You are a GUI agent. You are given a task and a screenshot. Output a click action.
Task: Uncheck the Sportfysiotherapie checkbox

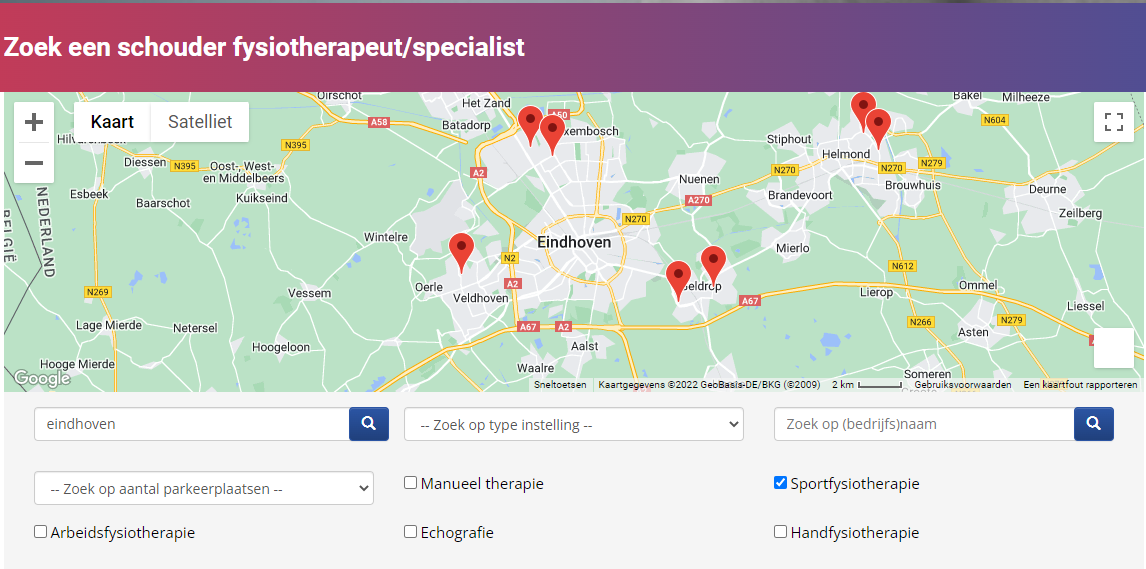(x=780, y=483)
